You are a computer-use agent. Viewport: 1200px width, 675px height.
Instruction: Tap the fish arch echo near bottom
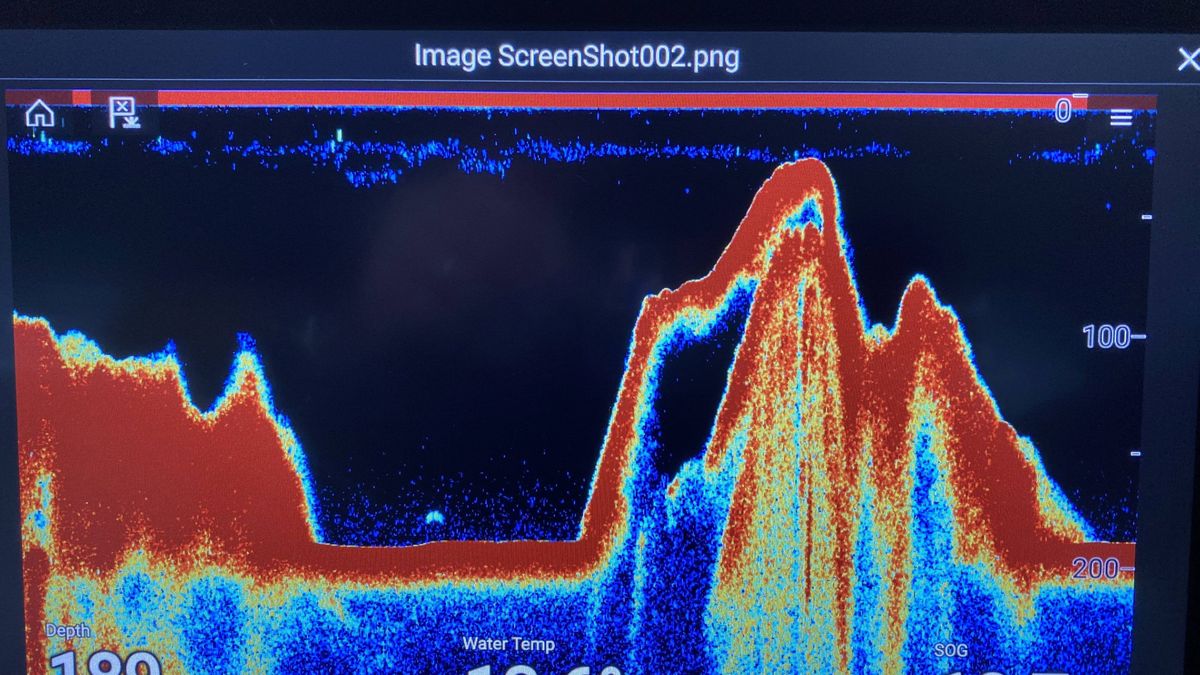pos(434,517)
